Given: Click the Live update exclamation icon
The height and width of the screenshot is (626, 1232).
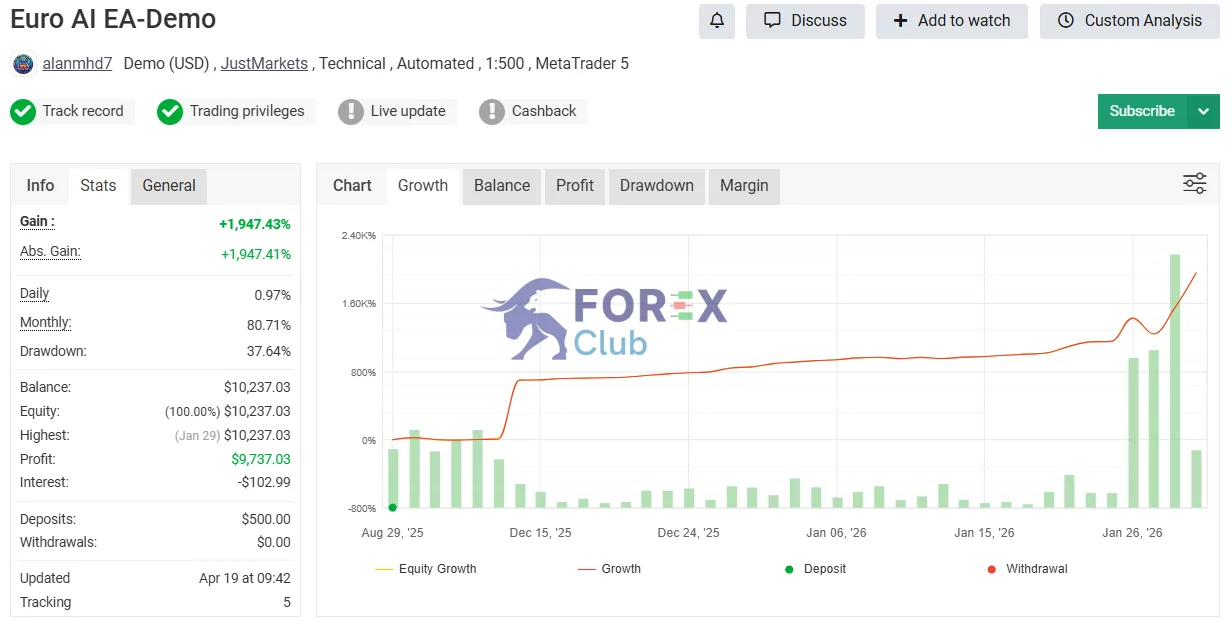Looking at the screenshot, I should pos(351,112).
